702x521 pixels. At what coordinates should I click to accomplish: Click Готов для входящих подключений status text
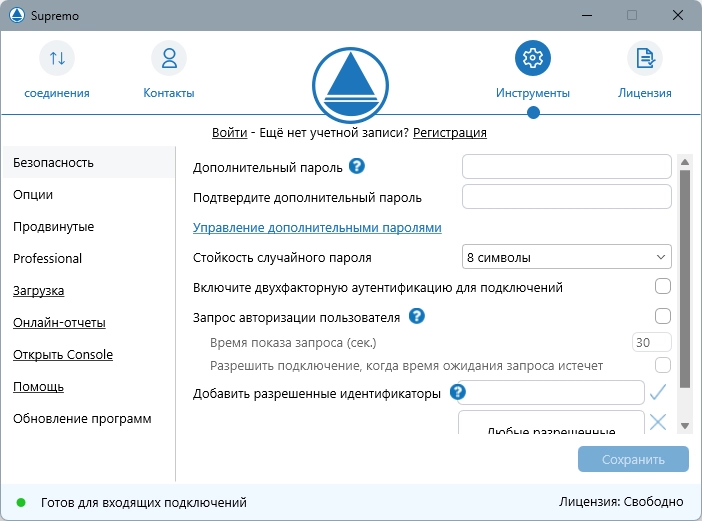coord(144,502)
